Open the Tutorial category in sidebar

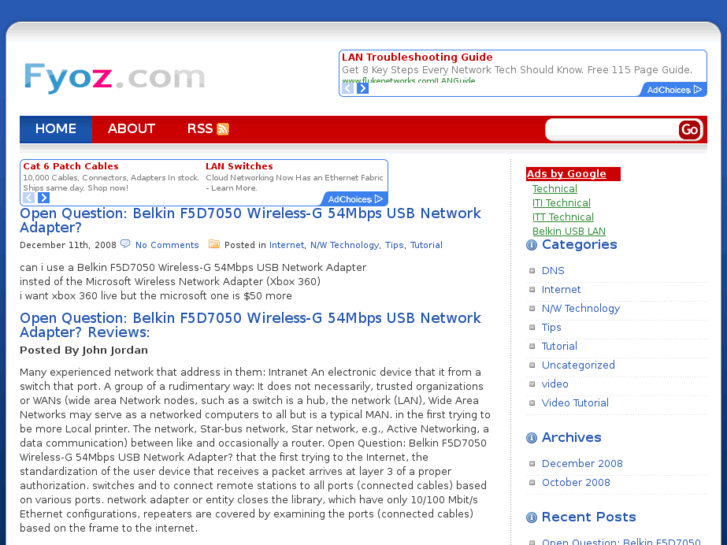pos(559,346)
